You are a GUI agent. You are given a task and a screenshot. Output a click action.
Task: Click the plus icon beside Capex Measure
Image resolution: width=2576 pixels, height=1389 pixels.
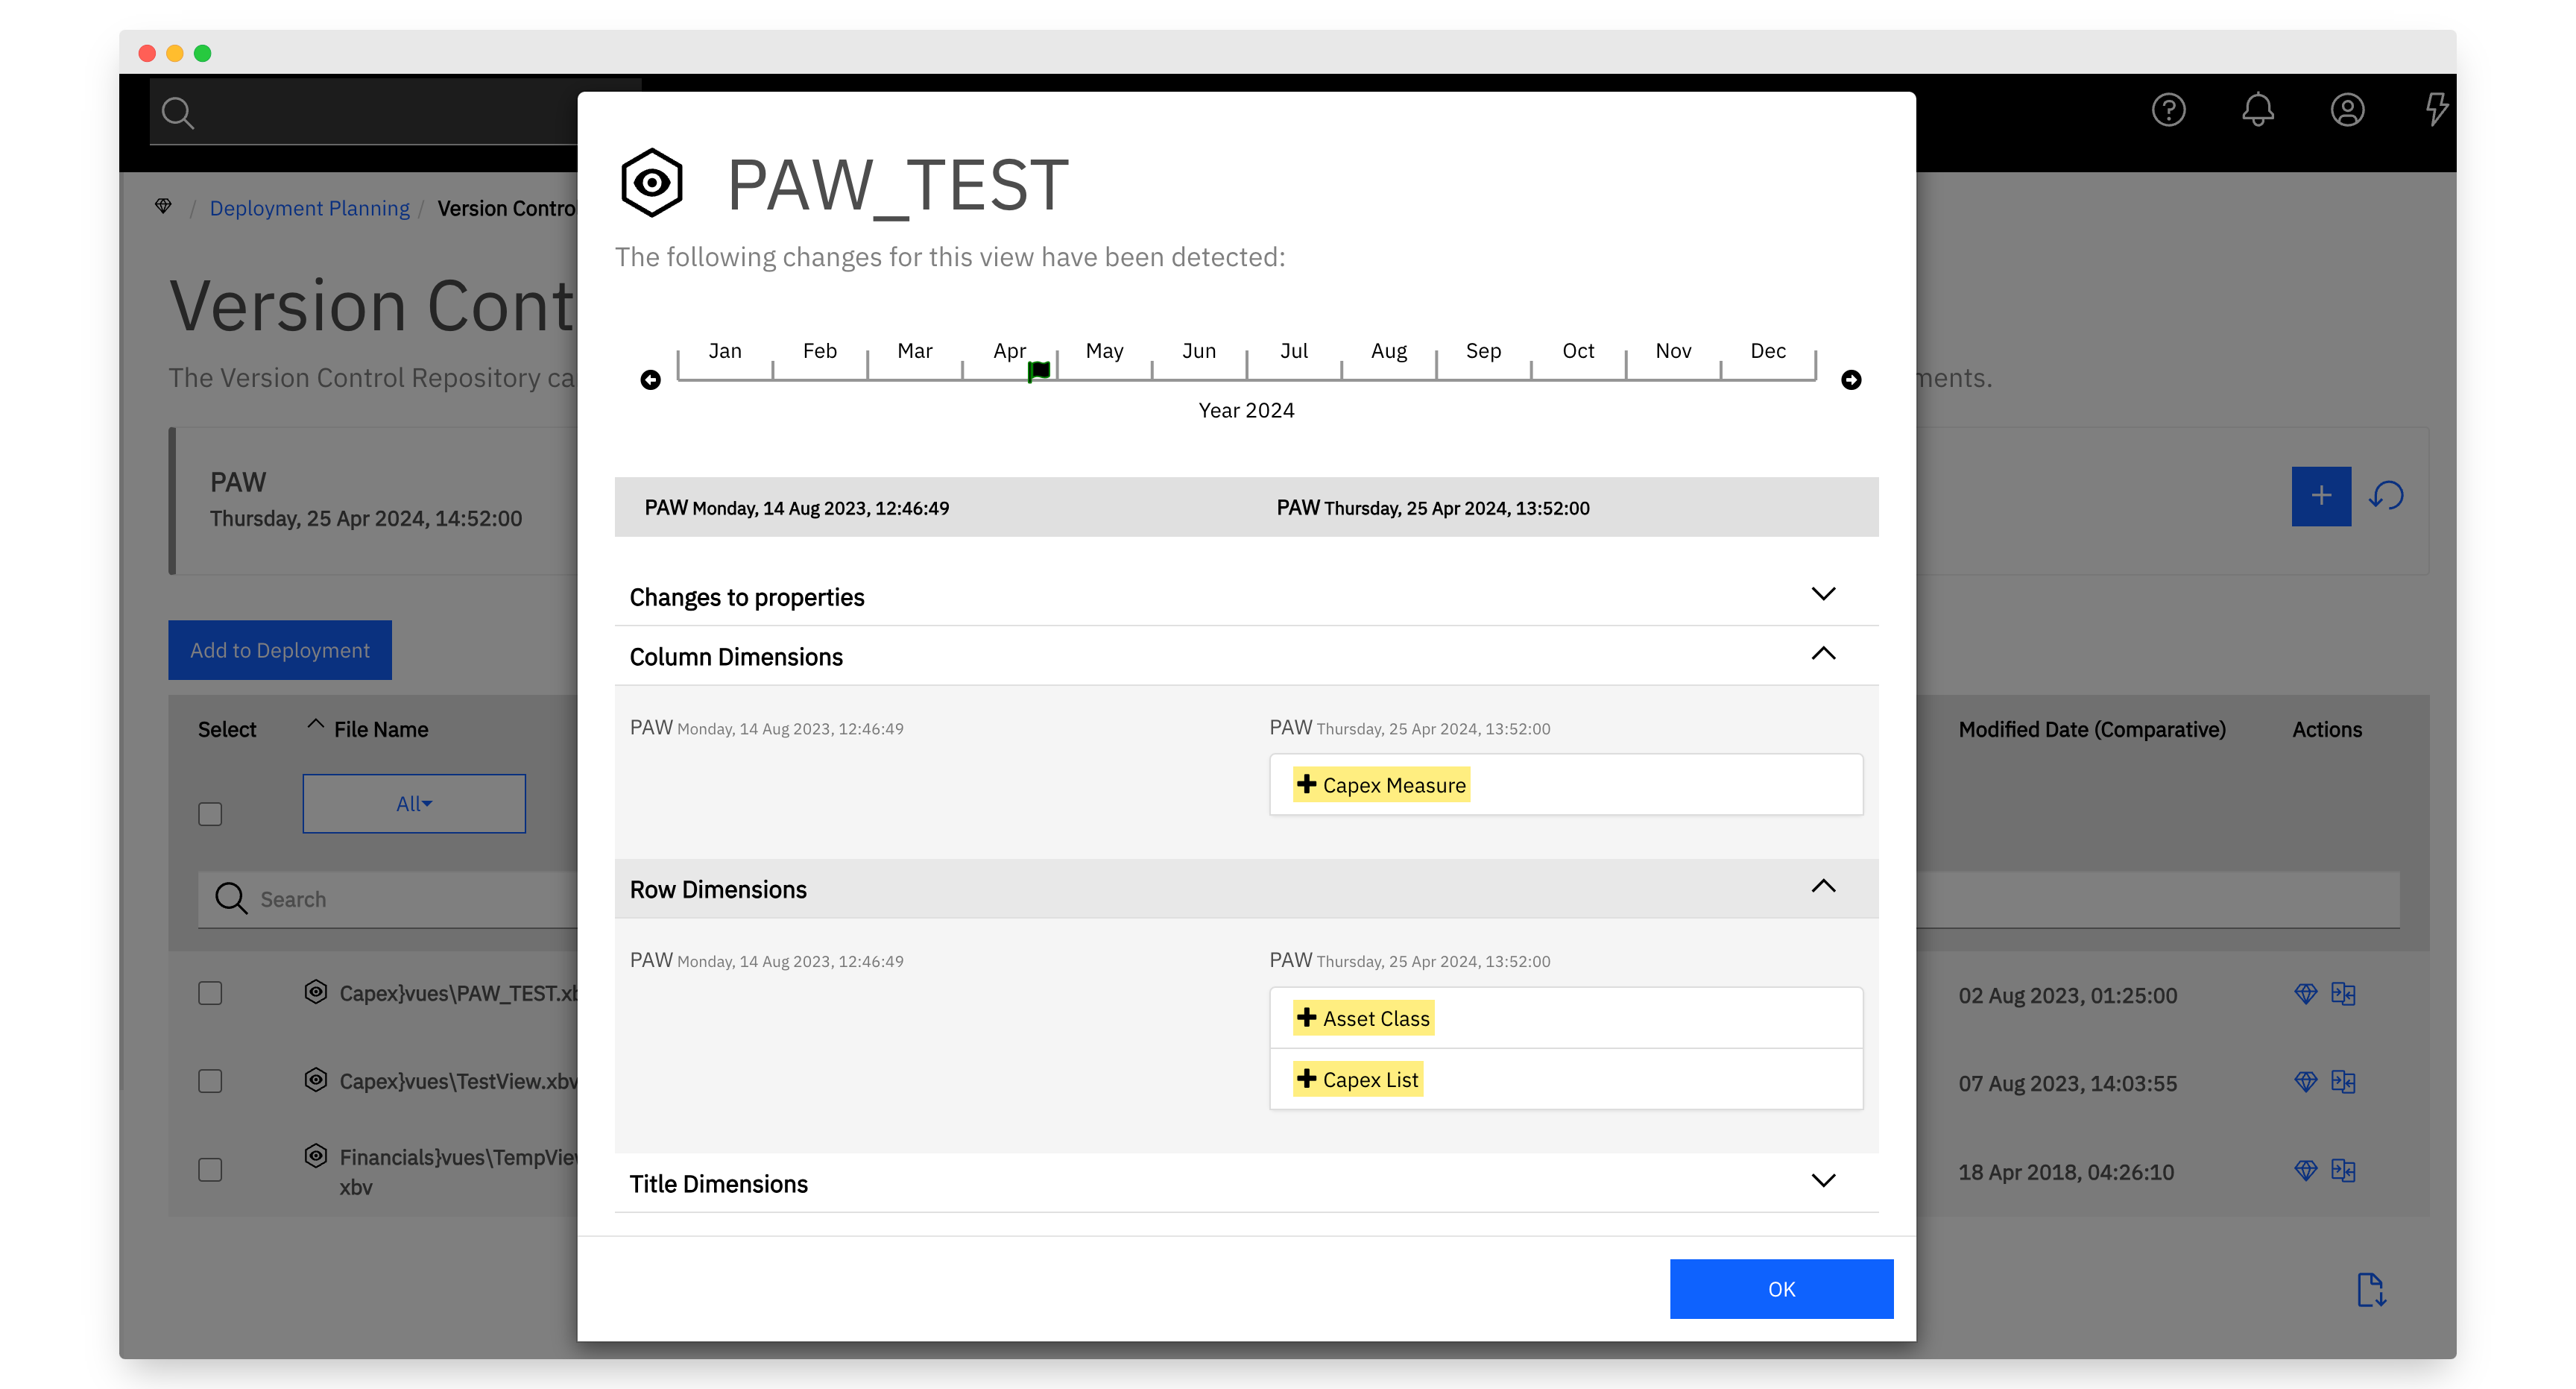point(1306,785)
